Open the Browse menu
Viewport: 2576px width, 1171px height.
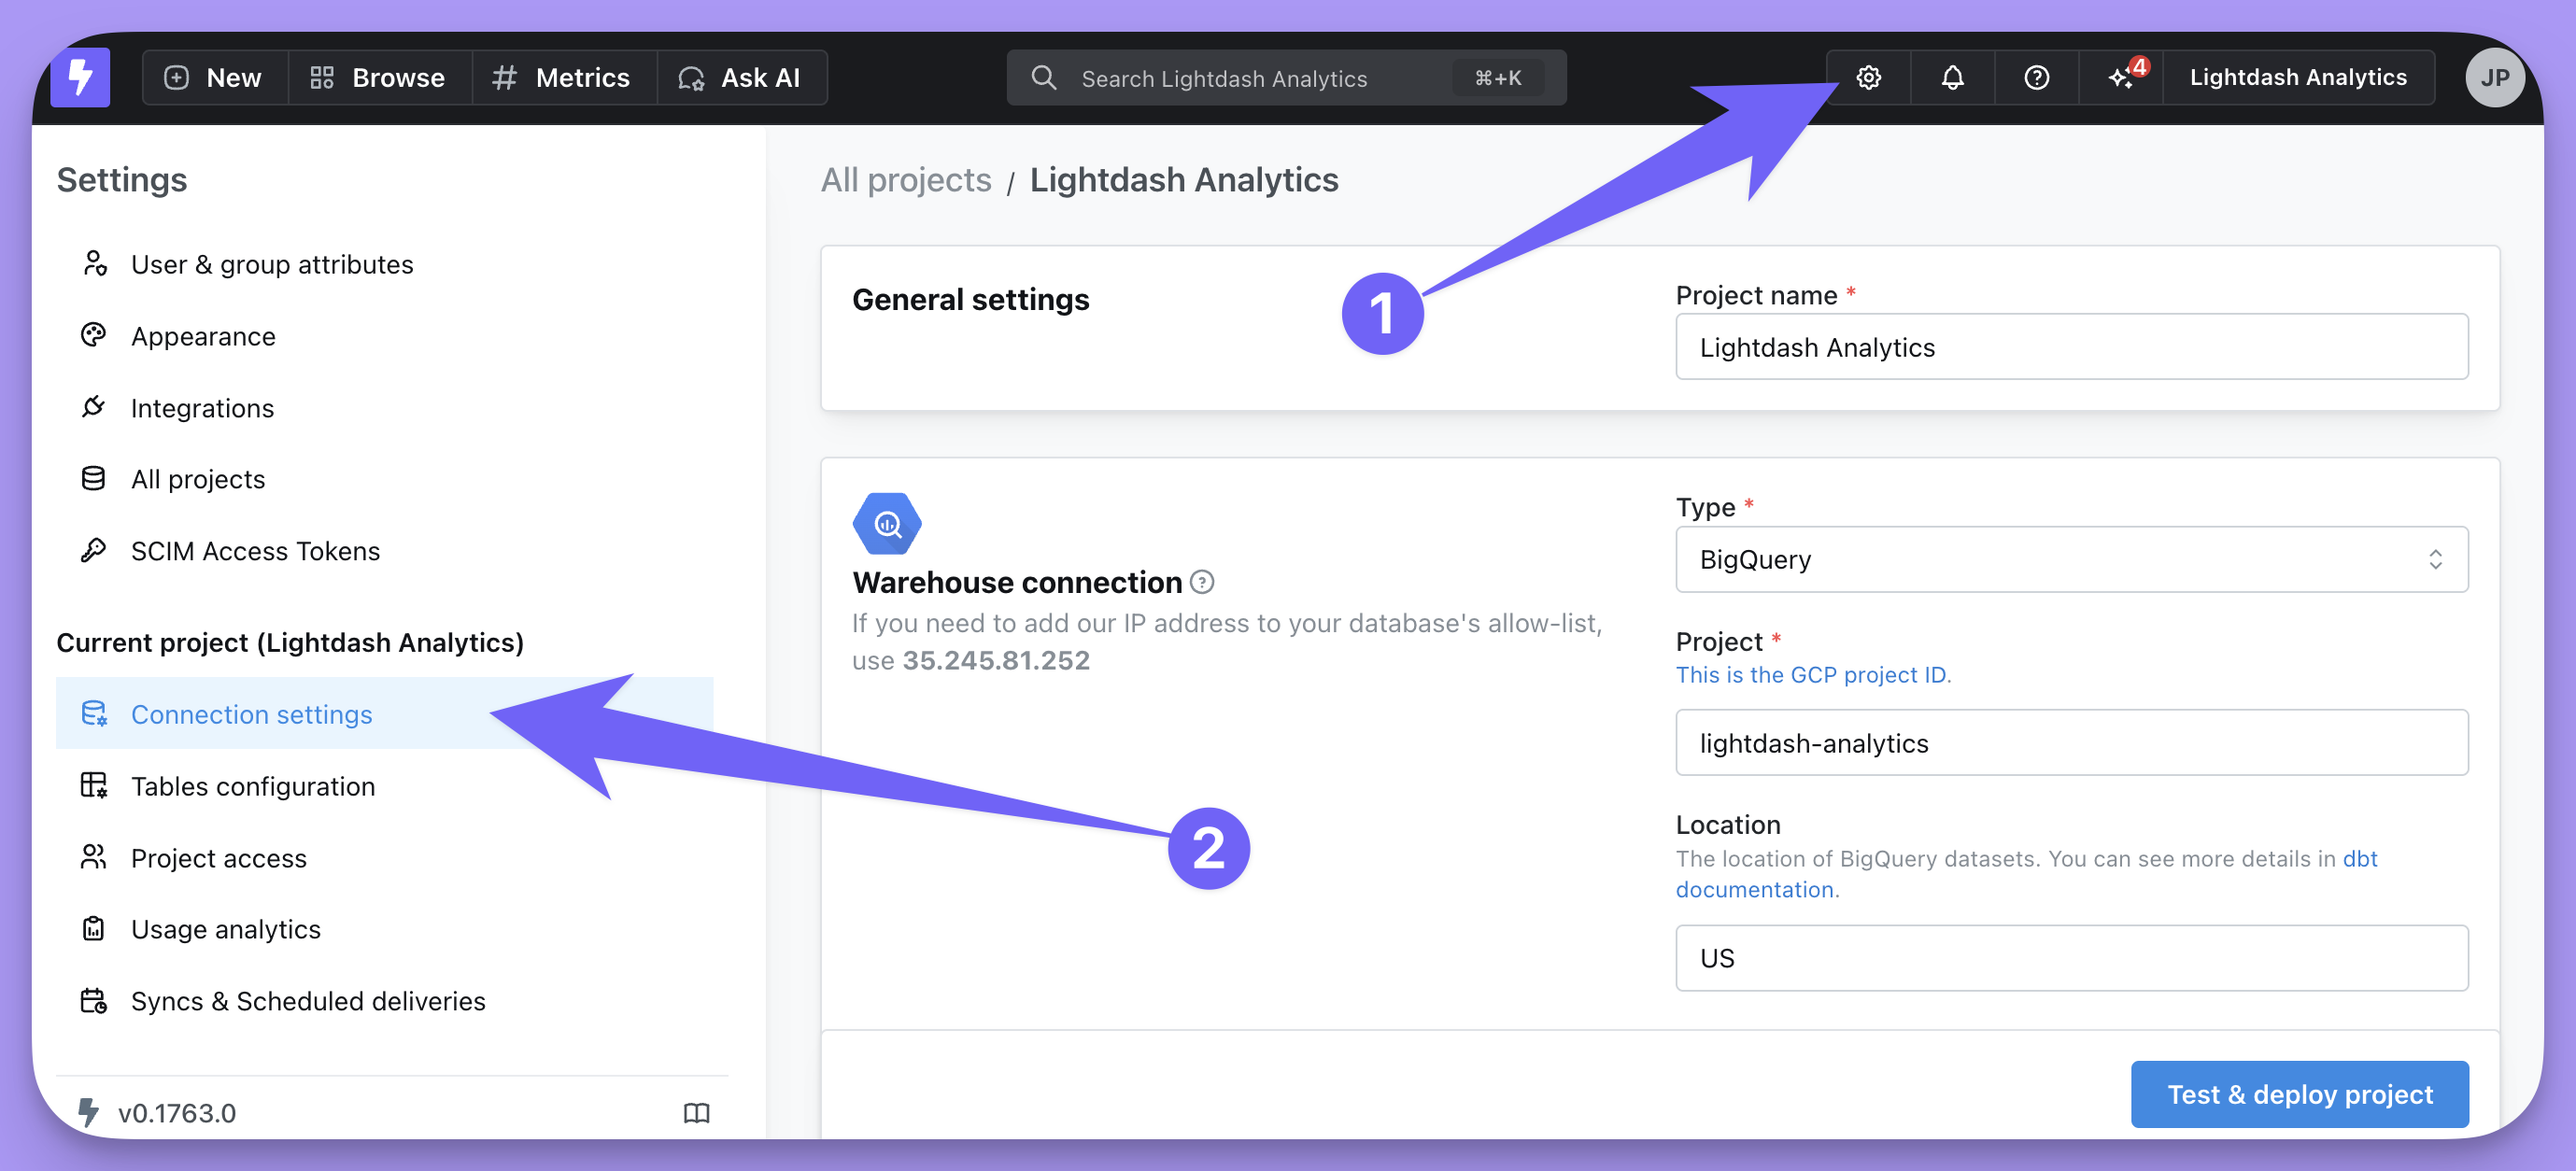pos(378,78)
